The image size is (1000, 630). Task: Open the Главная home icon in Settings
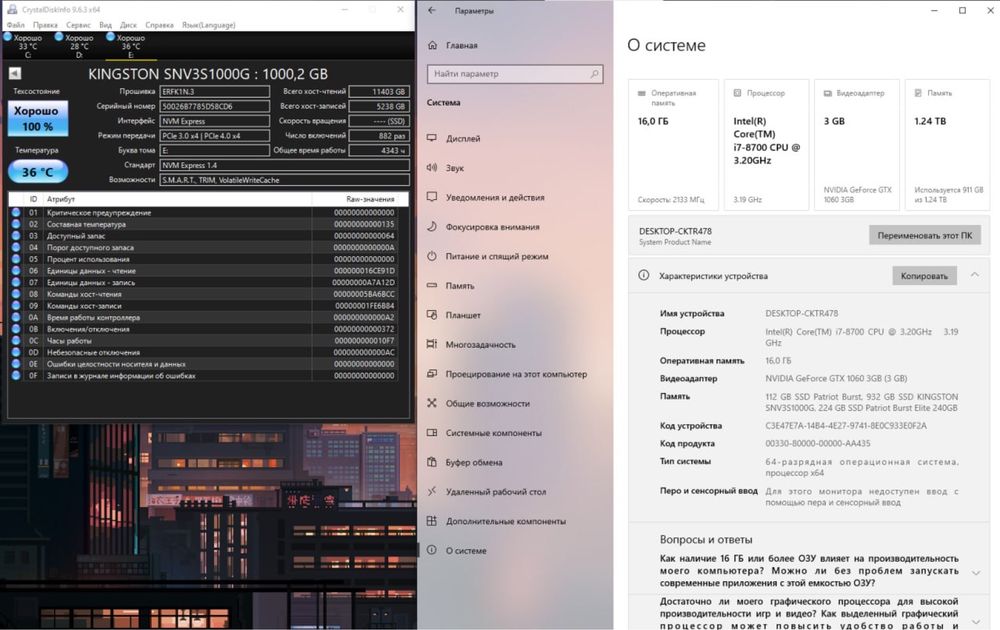432,45
